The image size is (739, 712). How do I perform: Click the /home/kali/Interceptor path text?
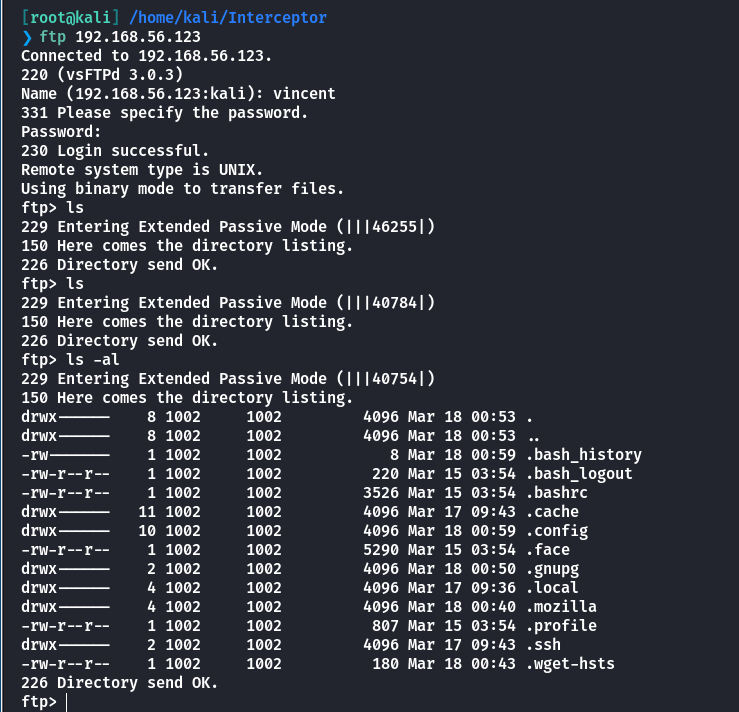click(x=228, y=18)
